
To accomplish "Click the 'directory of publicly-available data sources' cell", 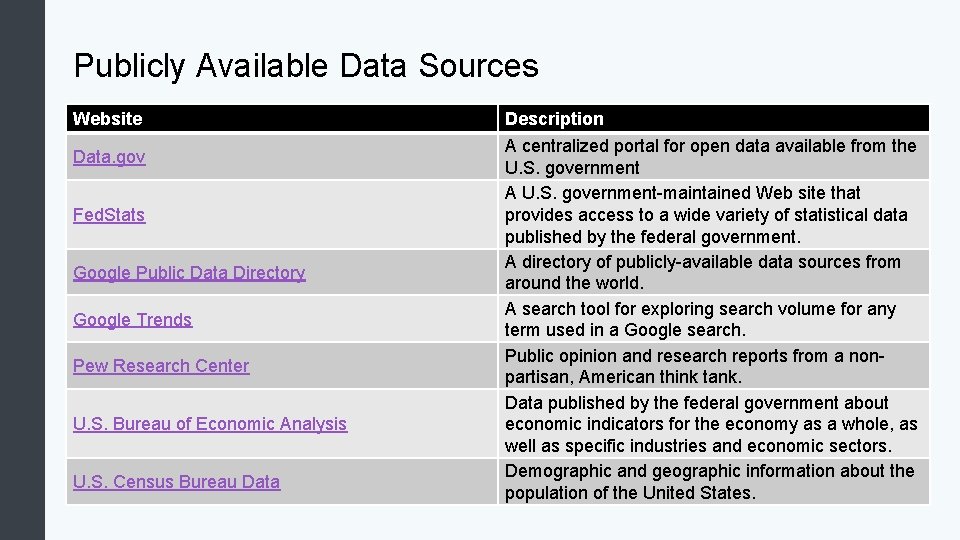I will click(x=702, y=272).
